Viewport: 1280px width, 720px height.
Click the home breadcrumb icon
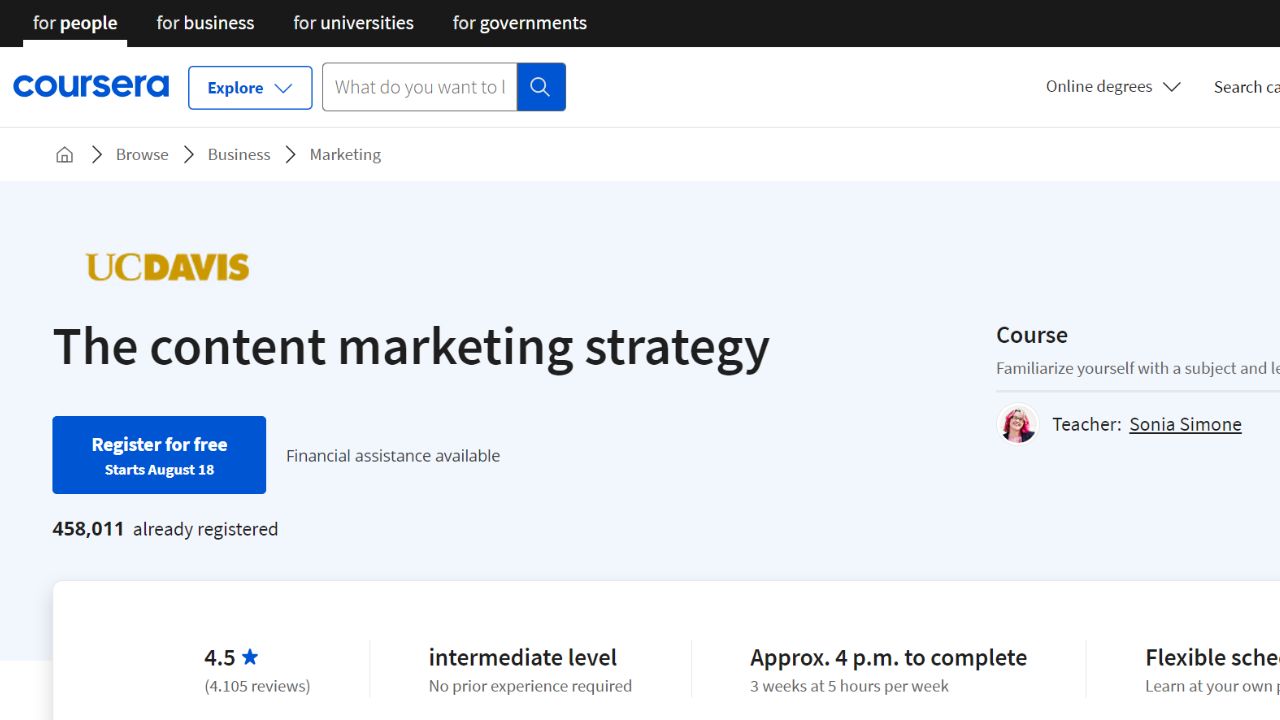point(64,154)
